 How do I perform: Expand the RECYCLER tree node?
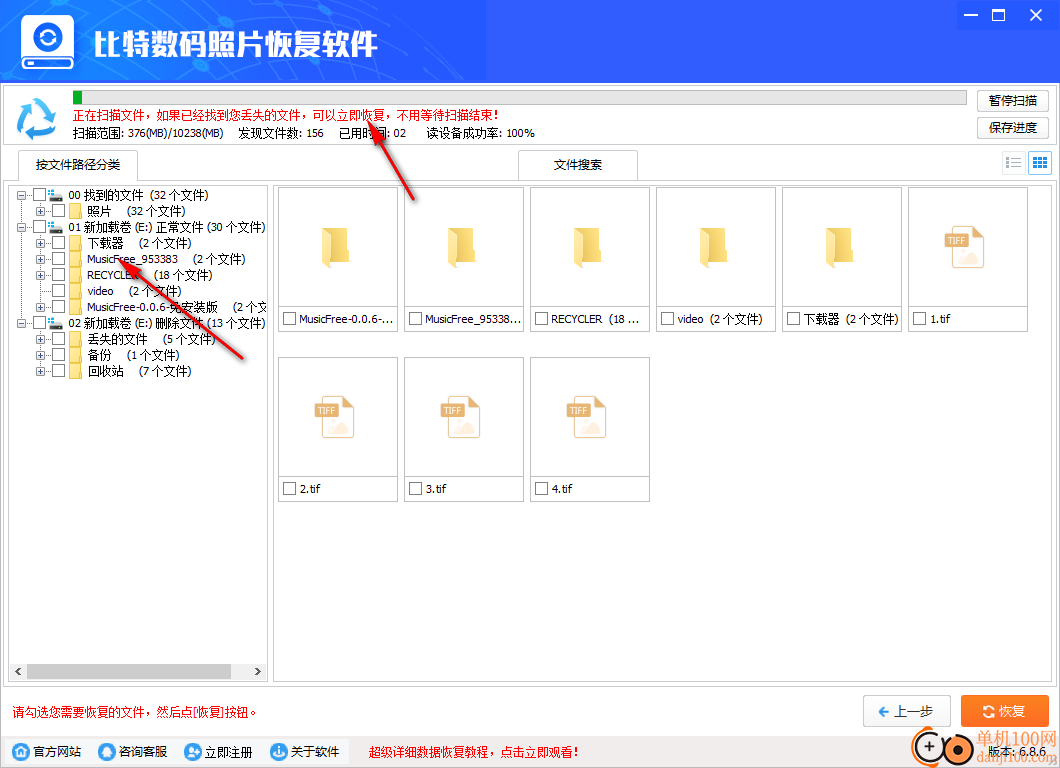coord(41,275)
